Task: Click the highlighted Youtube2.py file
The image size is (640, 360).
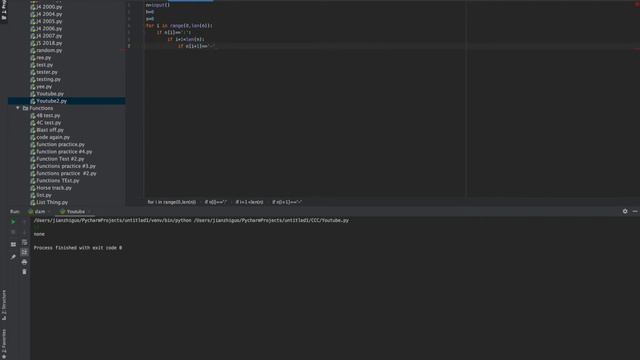Action: pyautogui.click(x=51, y=101)
